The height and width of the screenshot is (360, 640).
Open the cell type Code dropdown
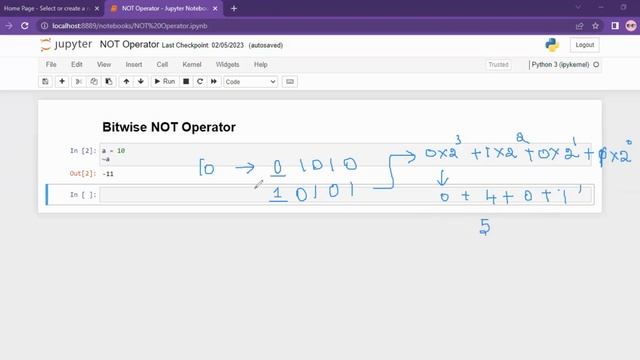coord(250,82)
